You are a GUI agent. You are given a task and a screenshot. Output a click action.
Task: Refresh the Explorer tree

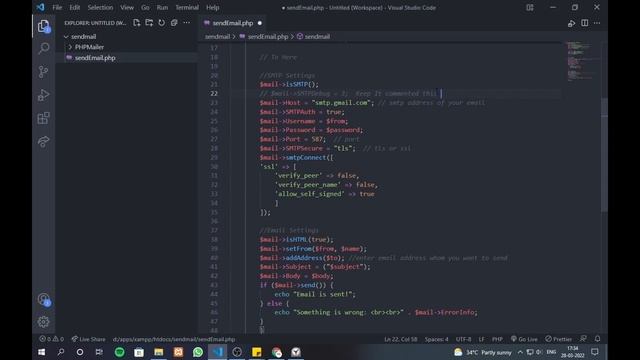[162, 23]
